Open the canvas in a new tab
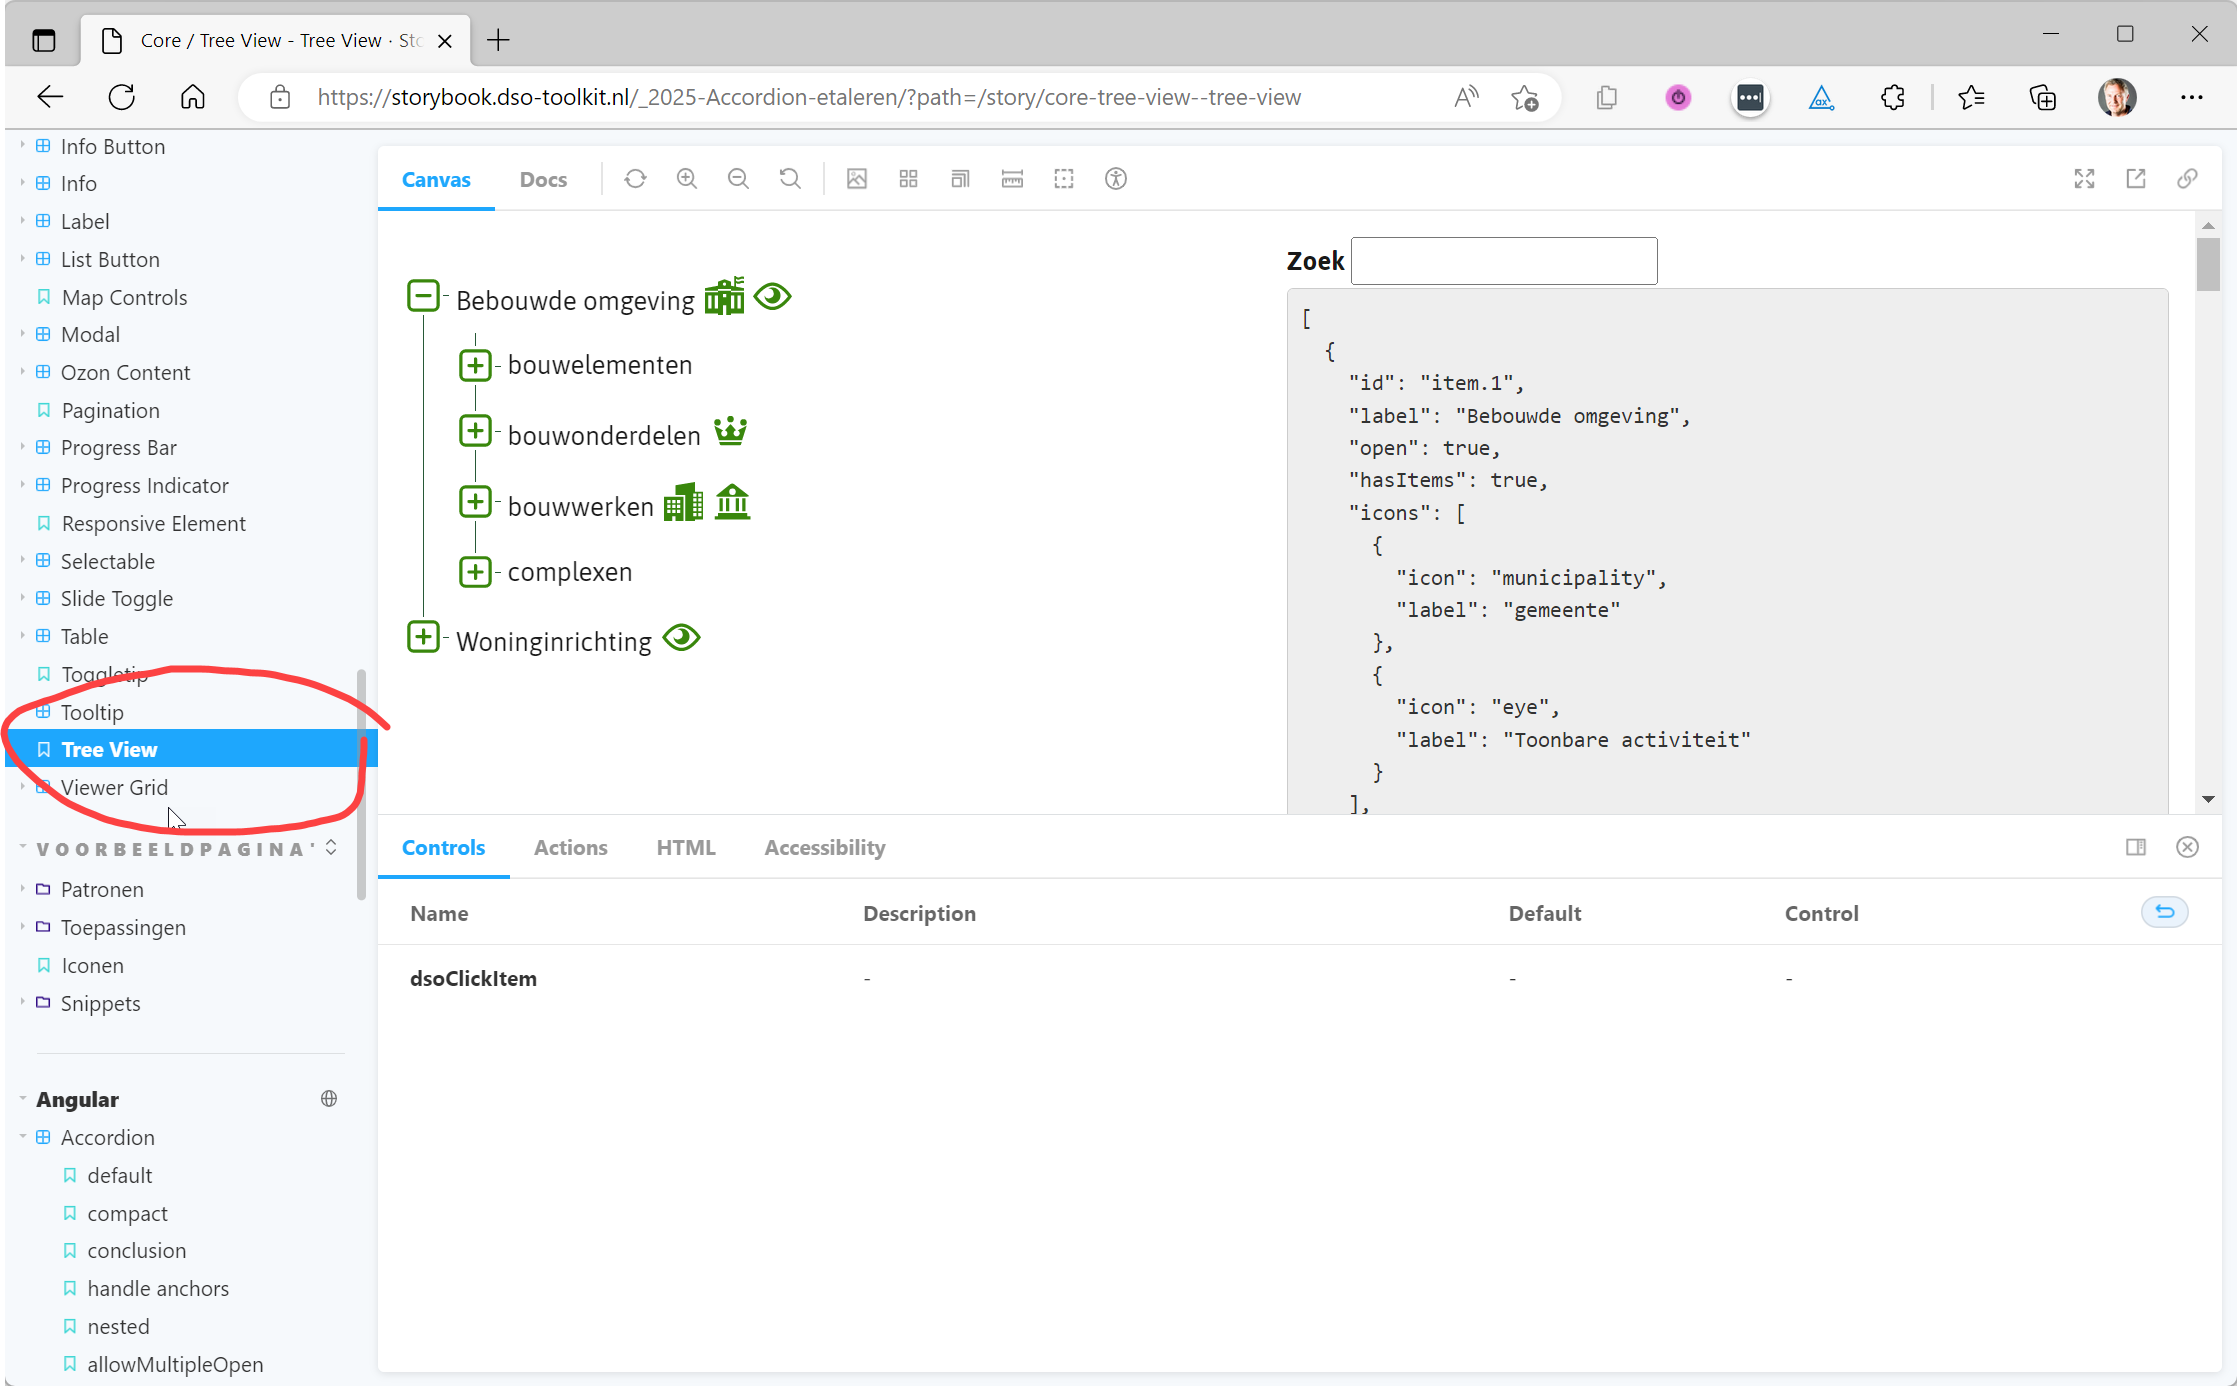Screen dimensions: 2237x1386 pos(2136,178)
